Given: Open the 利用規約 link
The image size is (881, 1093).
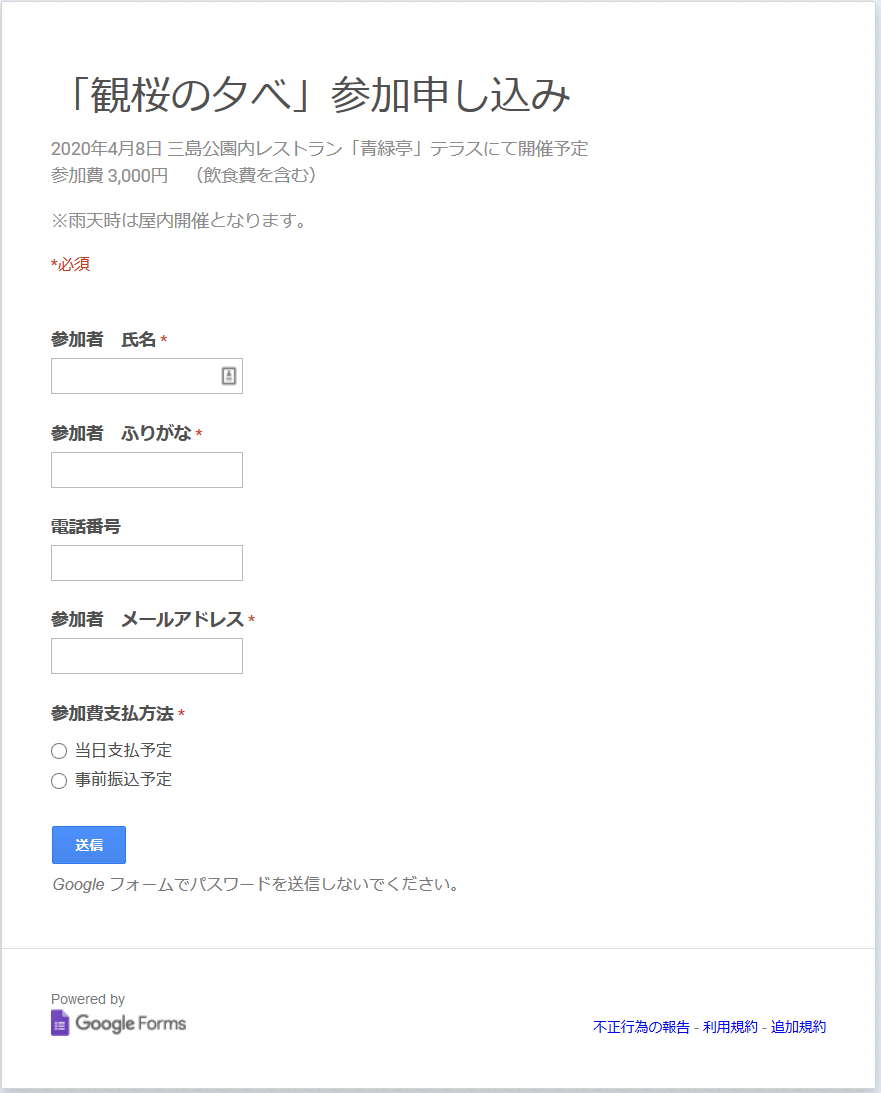Looking at the screenshot, I should click(730, 1027).
